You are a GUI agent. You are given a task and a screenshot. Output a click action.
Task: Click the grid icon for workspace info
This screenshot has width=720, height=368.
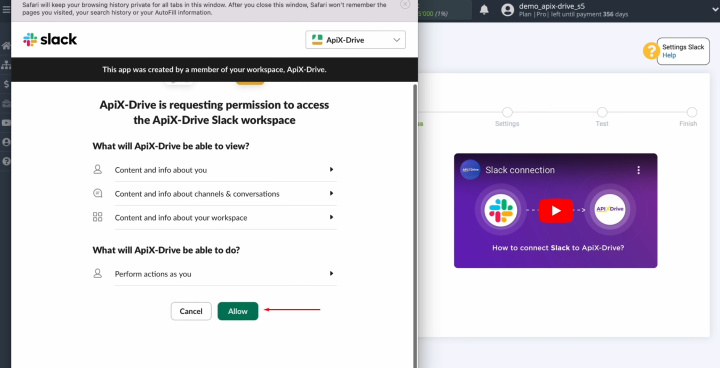(97, 217)
